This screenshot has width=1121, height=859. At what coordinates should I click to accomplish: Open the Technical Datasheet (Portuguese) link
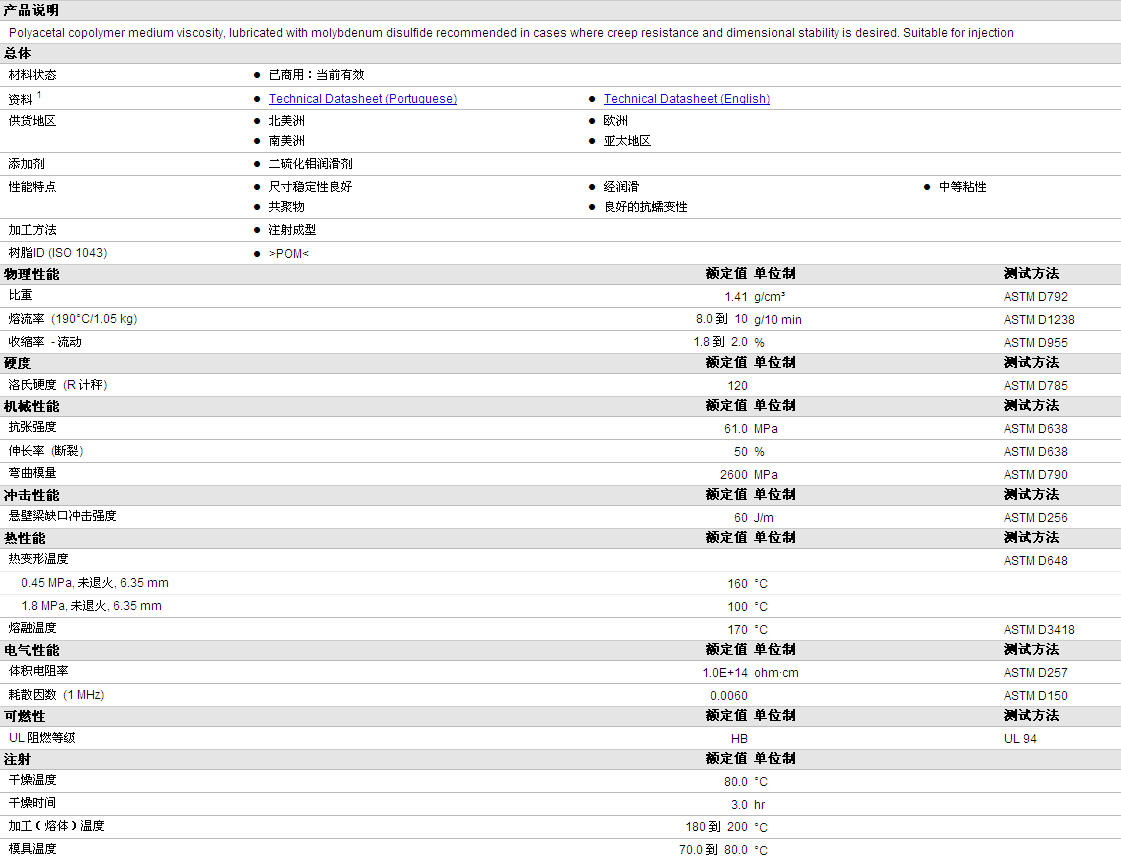point(362,99)
